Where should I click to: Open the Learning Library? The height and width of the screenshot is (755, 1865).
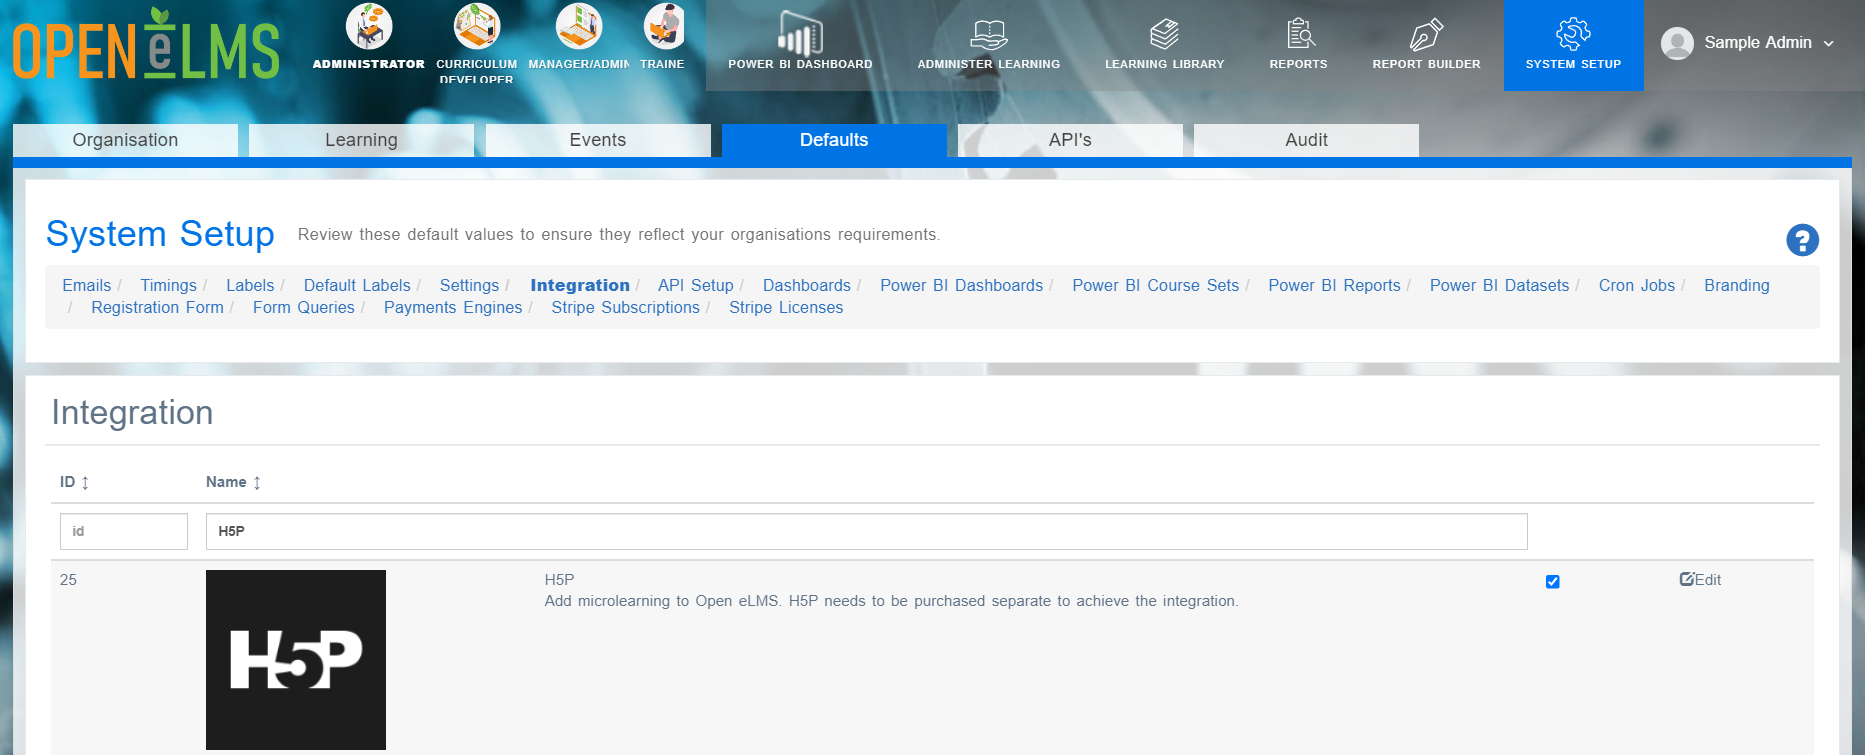pos(1164,45)
